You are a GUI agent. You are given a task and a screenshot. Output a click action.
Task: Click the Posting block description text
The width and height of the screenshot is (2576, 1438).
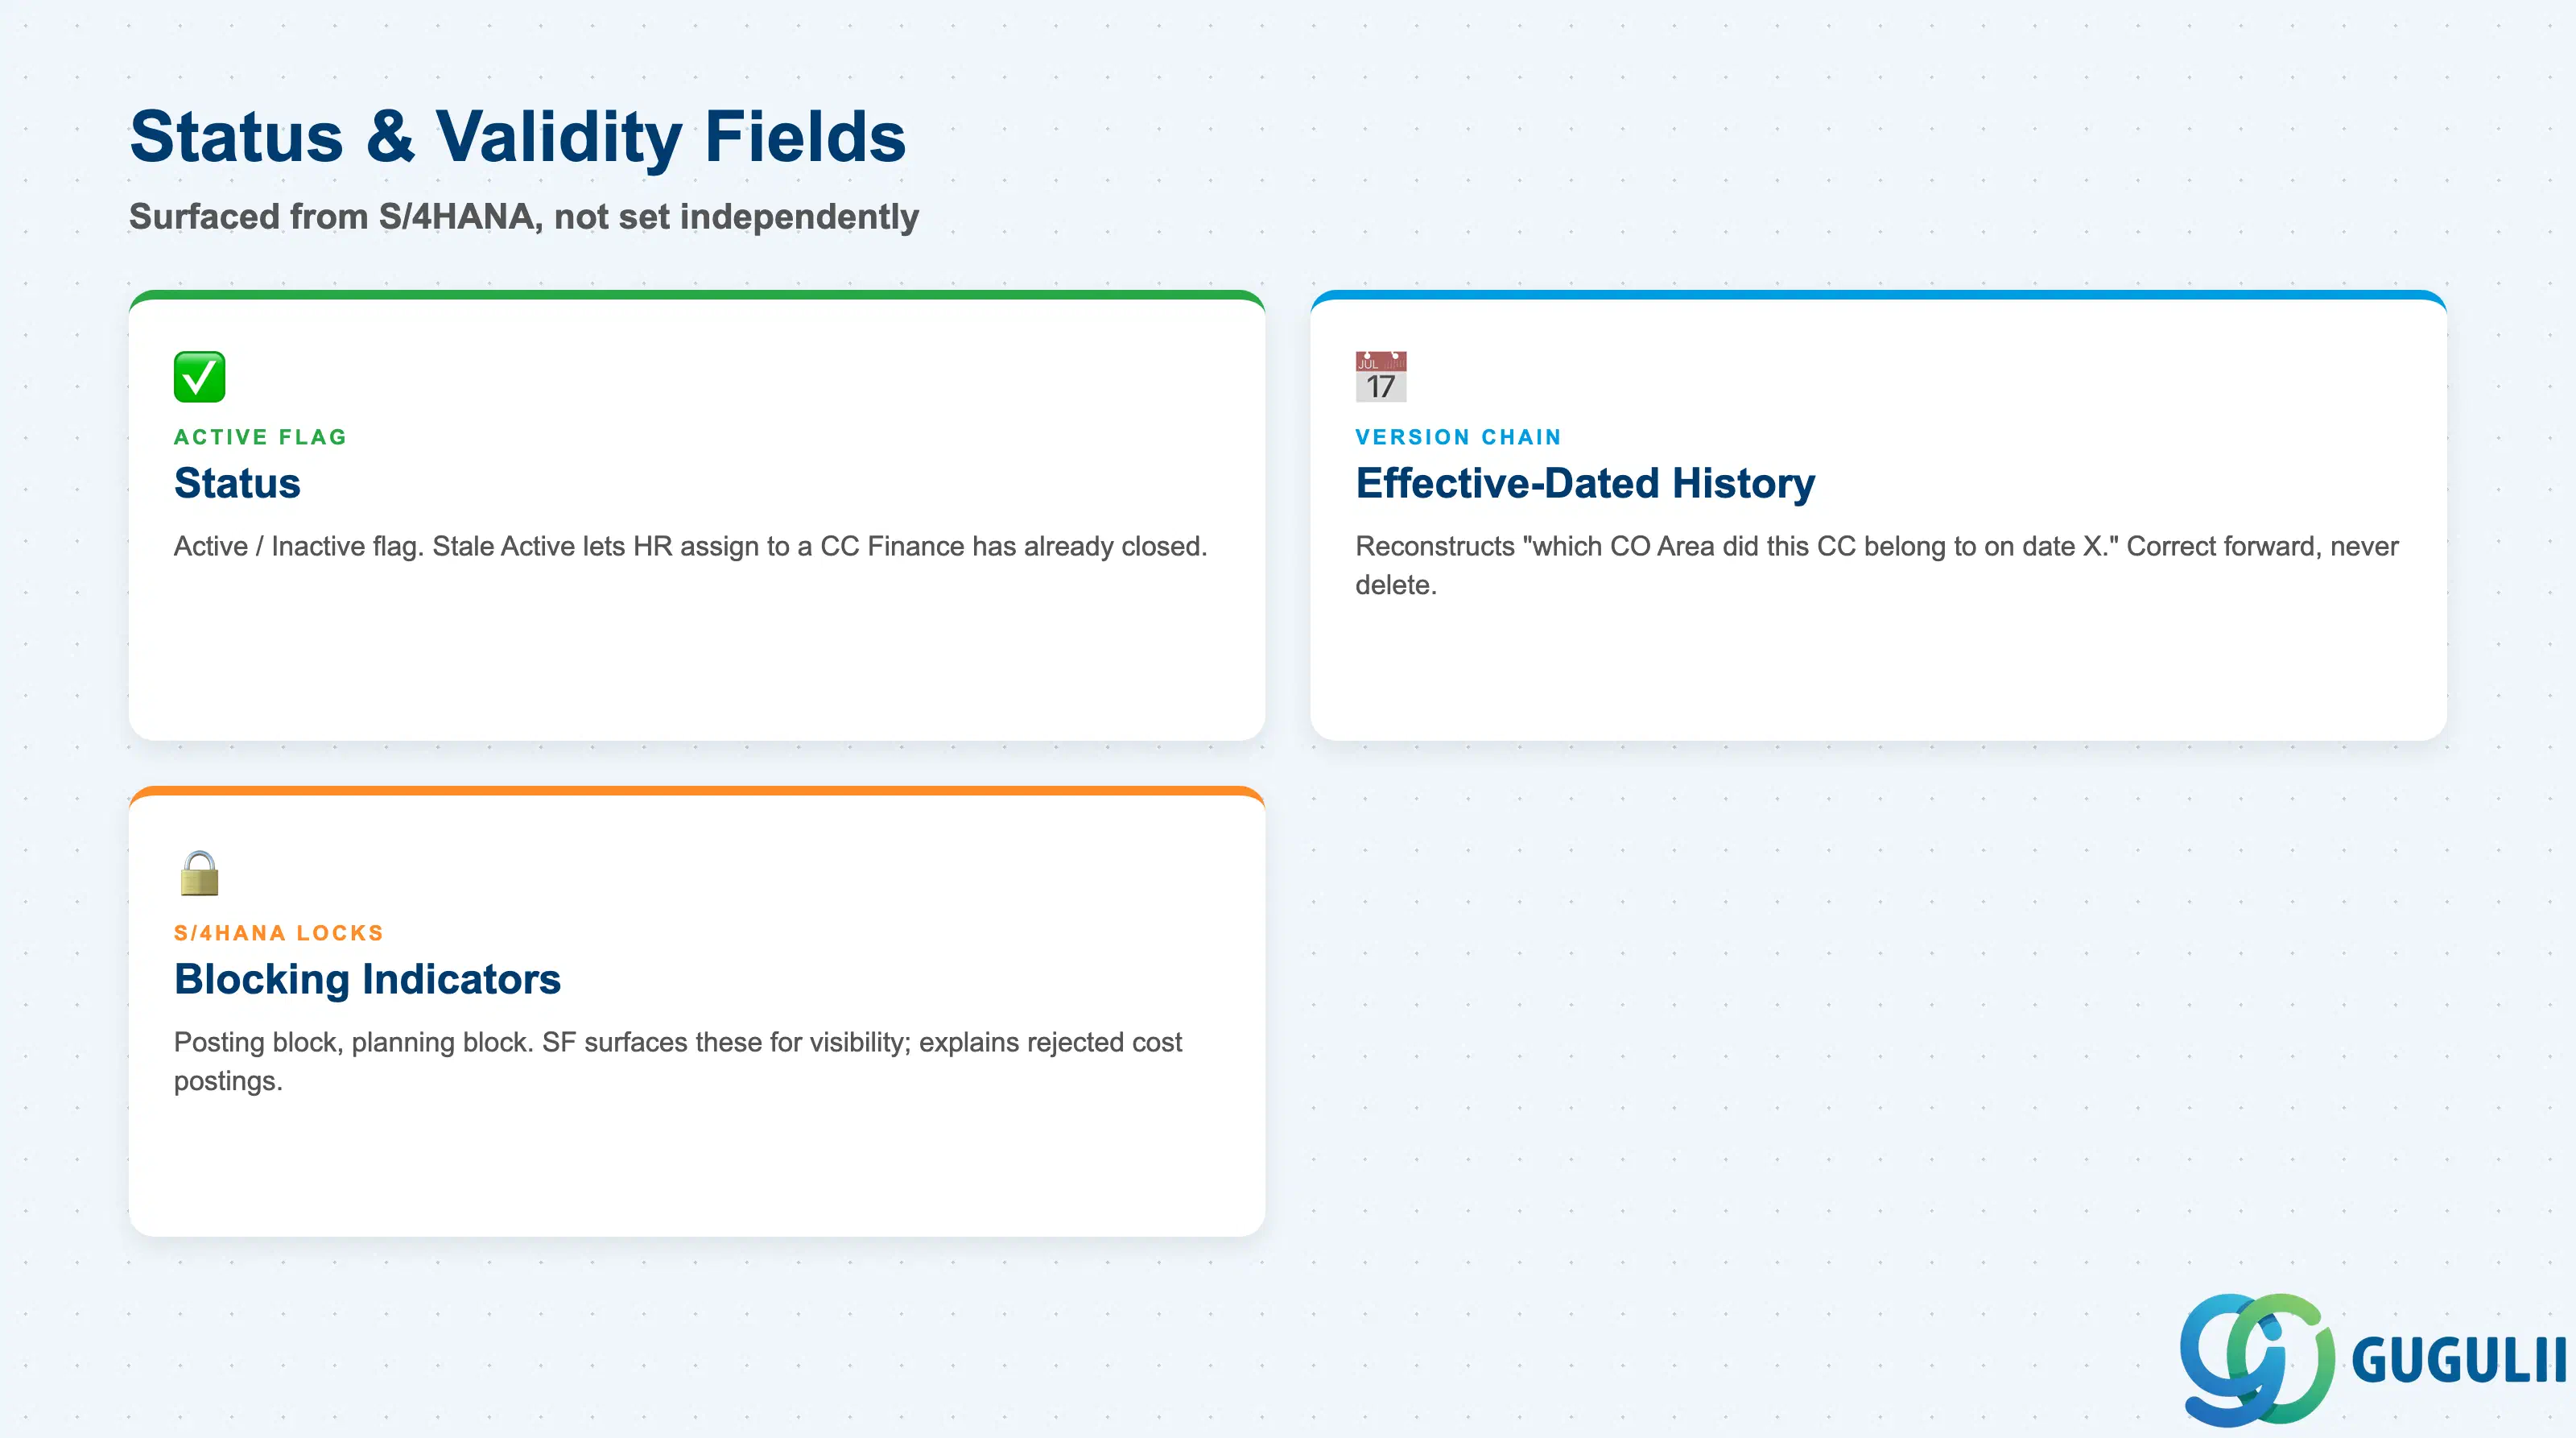point(678,1061)
